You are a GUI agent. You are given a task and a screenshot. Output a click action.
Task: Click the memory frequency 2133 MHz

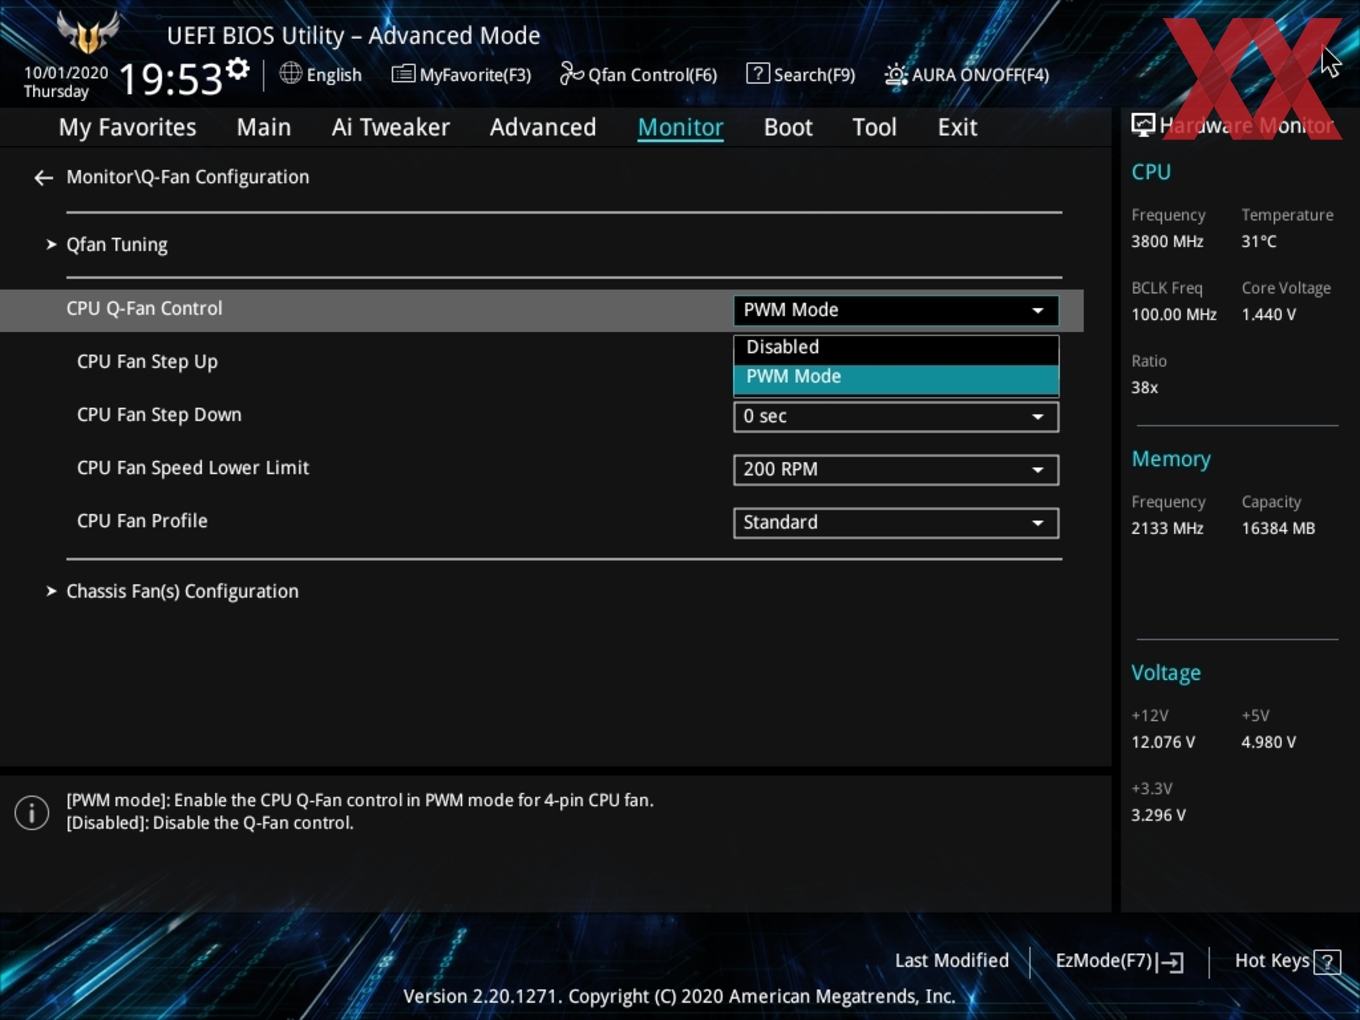click(1167, 529)
